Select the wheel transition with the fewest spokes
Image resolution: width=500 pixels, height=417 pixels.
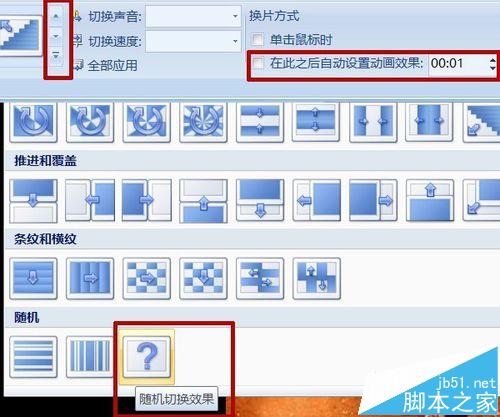pyautogui.click(x=33, y=122)
